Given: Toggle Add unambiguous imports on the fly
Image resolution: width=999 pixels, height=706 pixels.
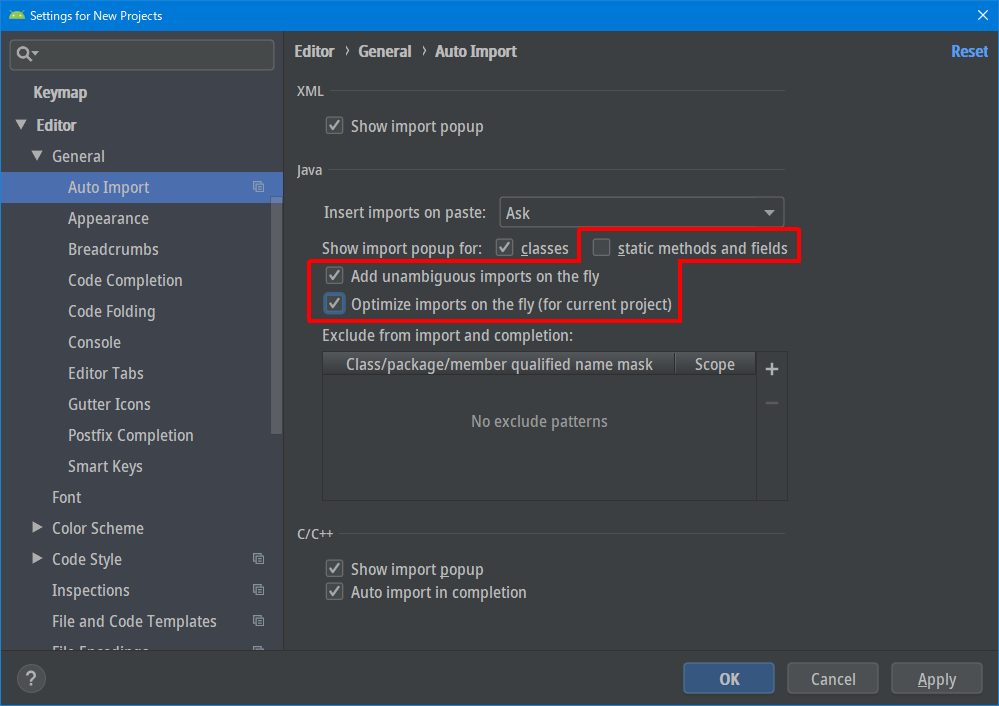Looking at the screenshot, I should pos(334,275).
